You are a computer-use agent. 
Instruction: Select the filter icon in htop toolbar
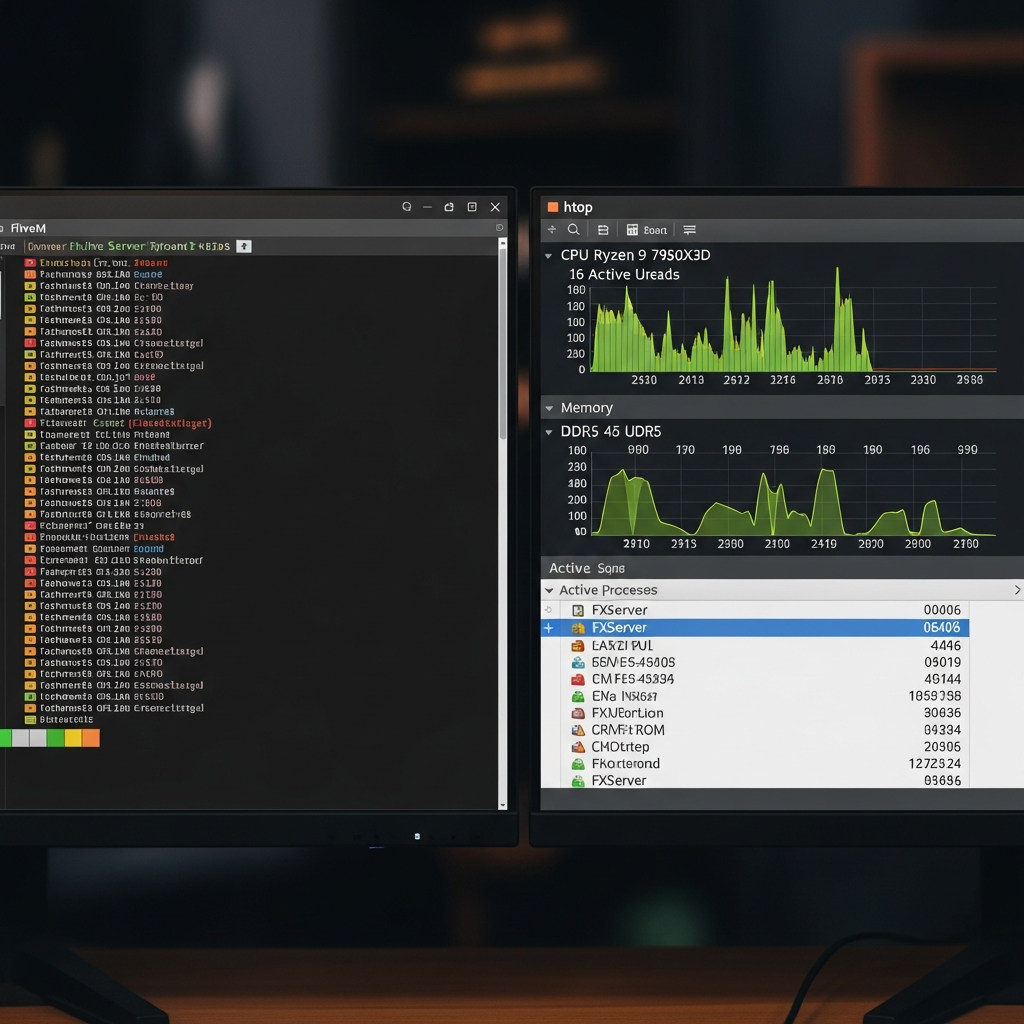pyautogui.click(x=603, y=229)
